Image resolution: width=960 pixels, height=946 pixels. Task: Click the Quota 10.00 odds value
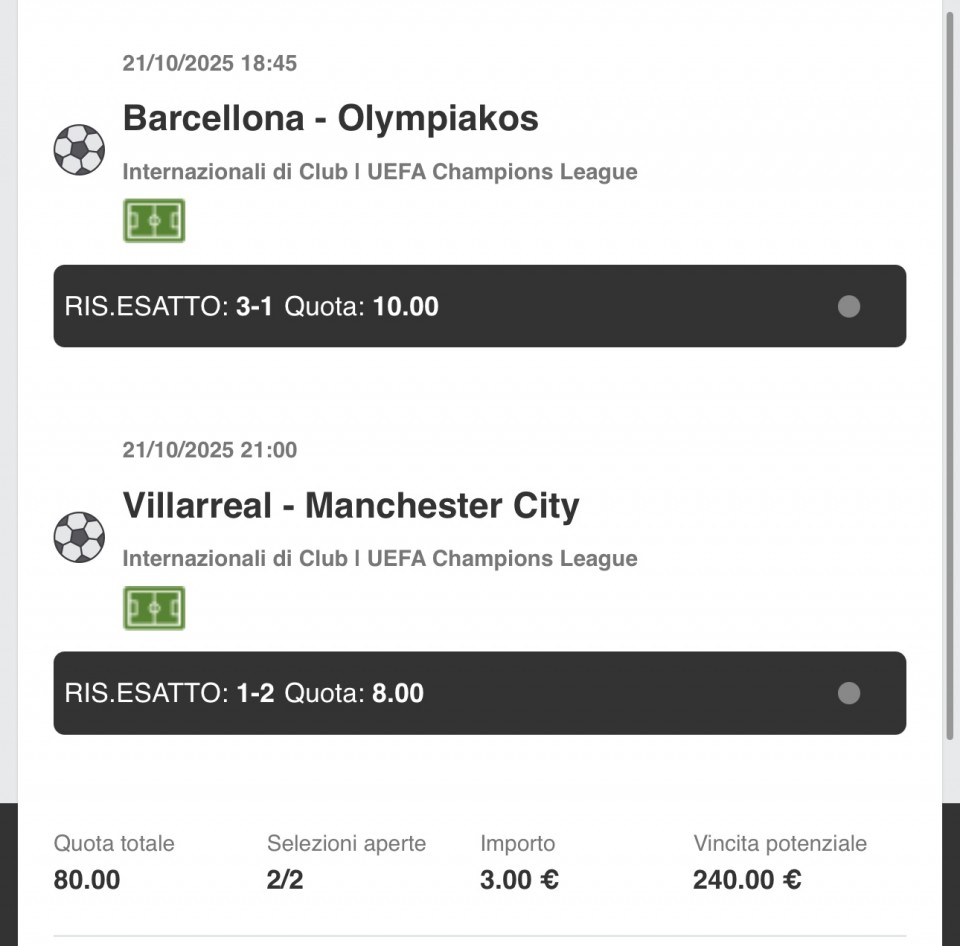coord(406,307)
